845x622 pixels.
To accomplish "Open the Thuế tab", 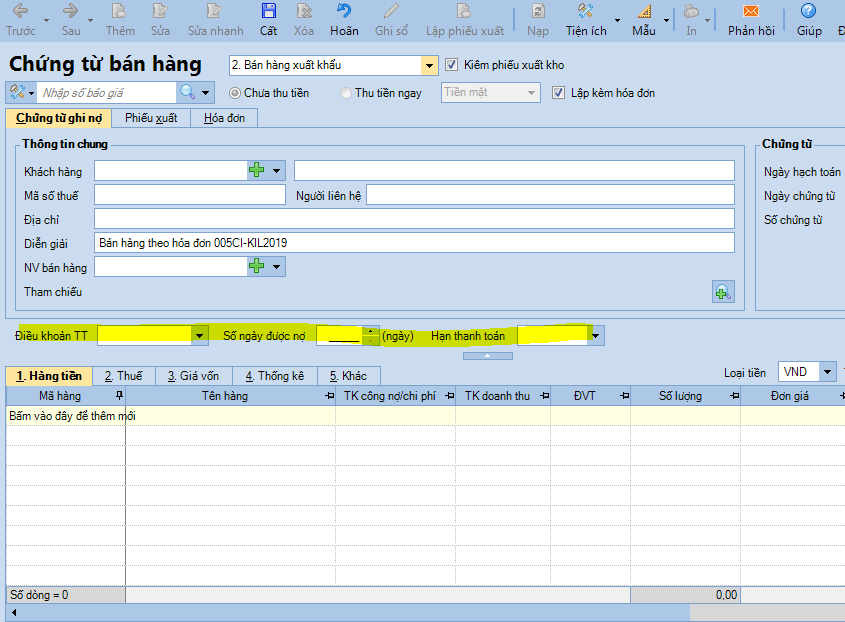I will tap(123, 376).
